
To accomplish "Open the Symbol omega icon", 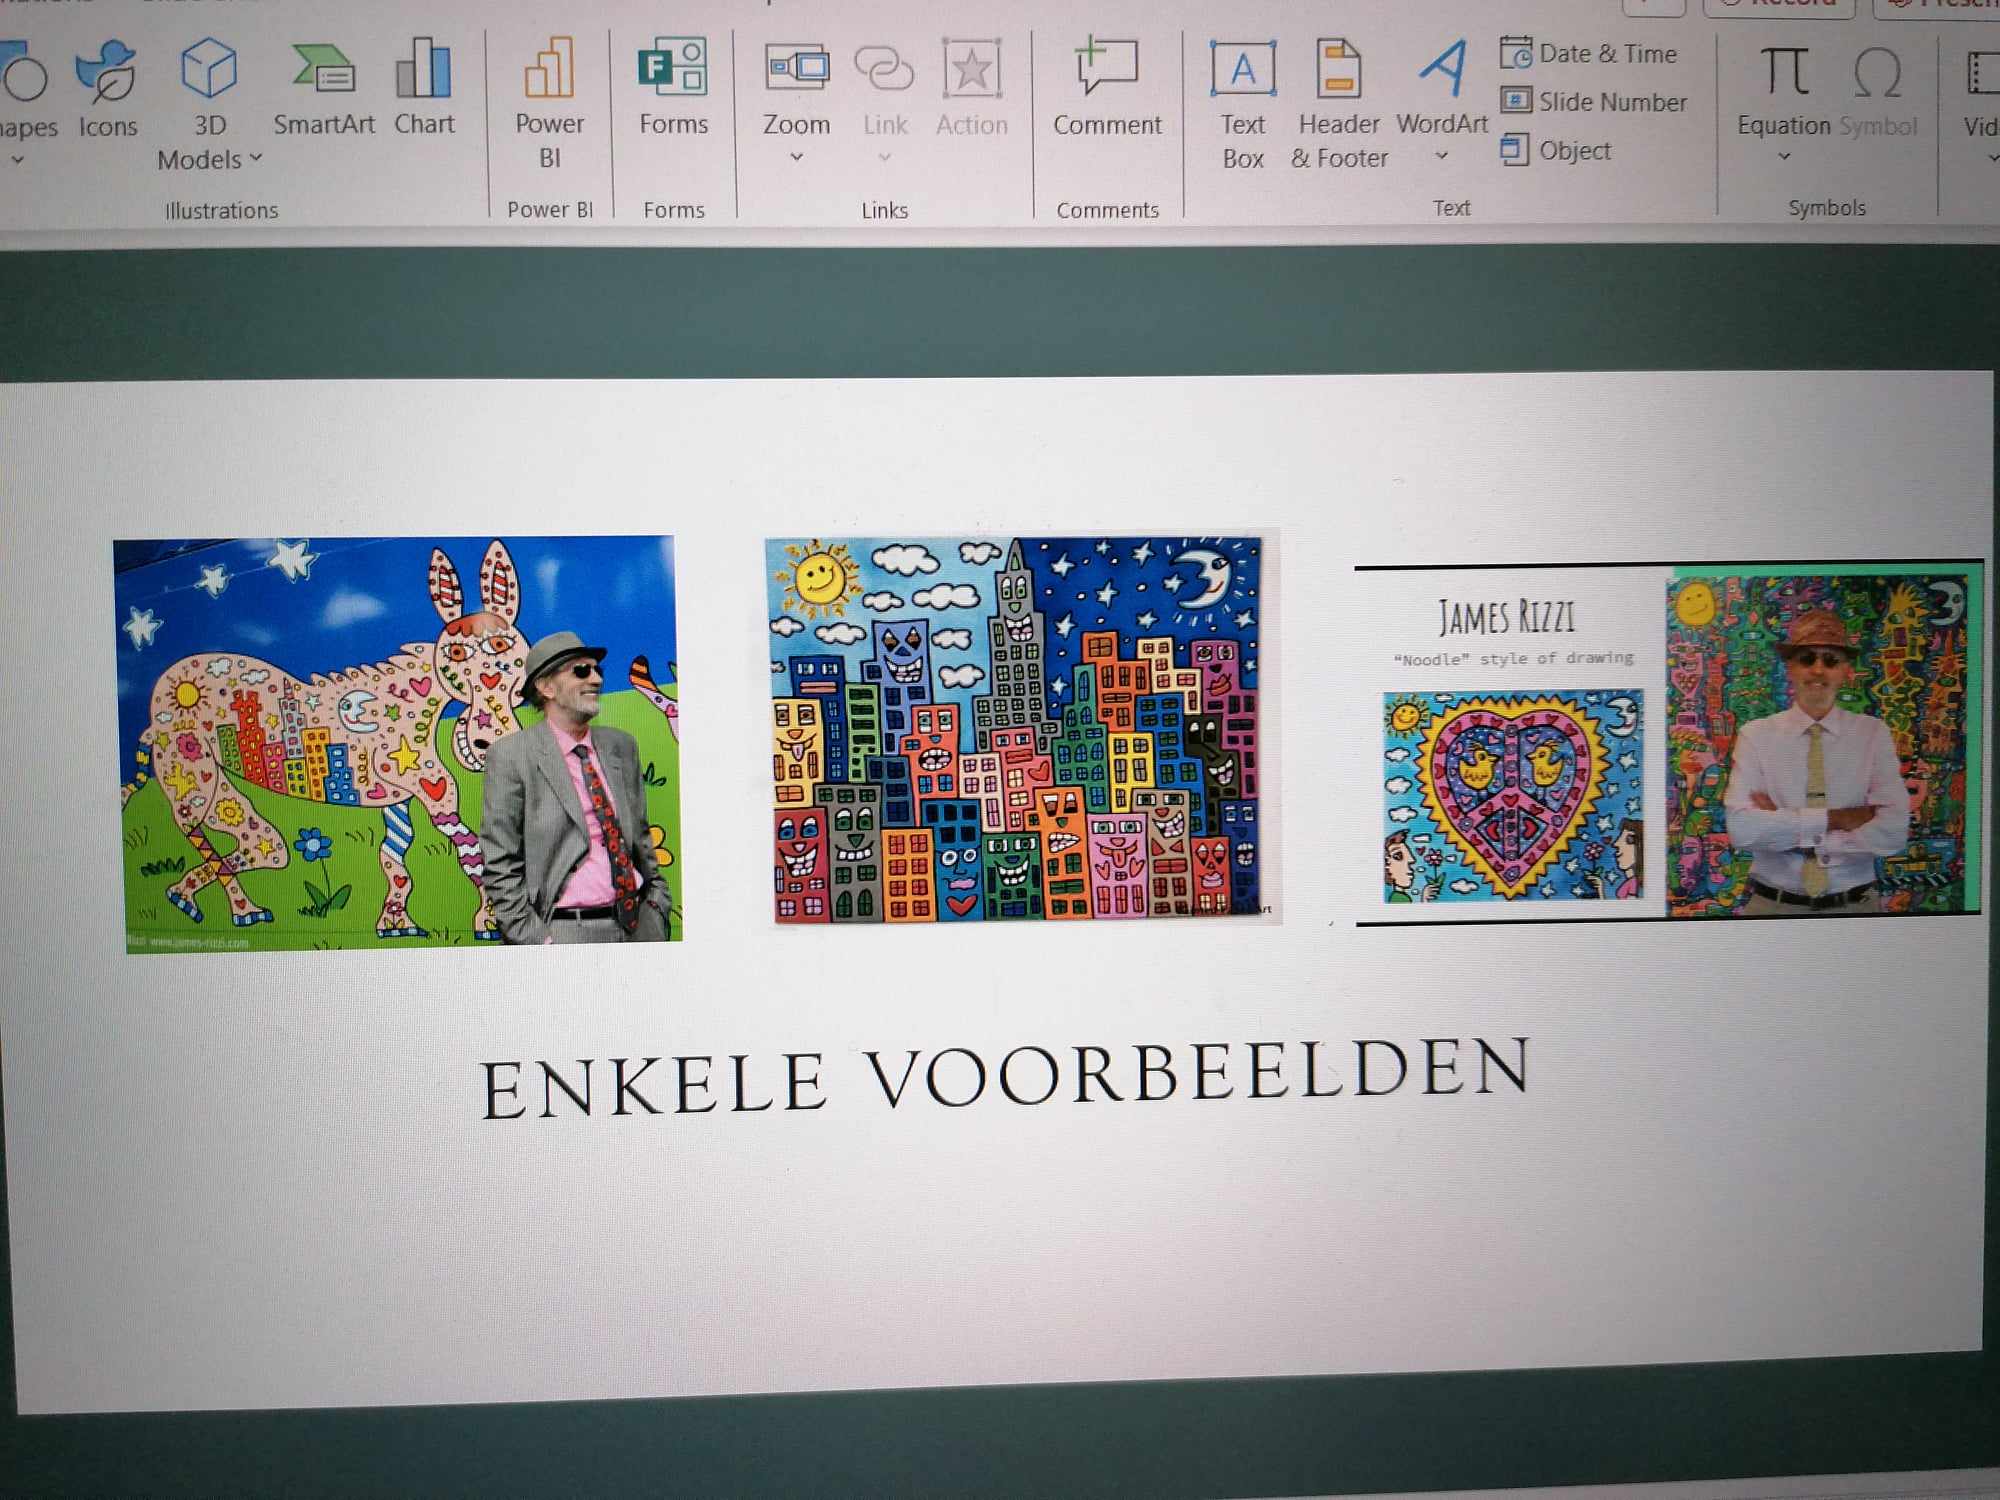I will pyautogui.click(x=1877, y=73).
